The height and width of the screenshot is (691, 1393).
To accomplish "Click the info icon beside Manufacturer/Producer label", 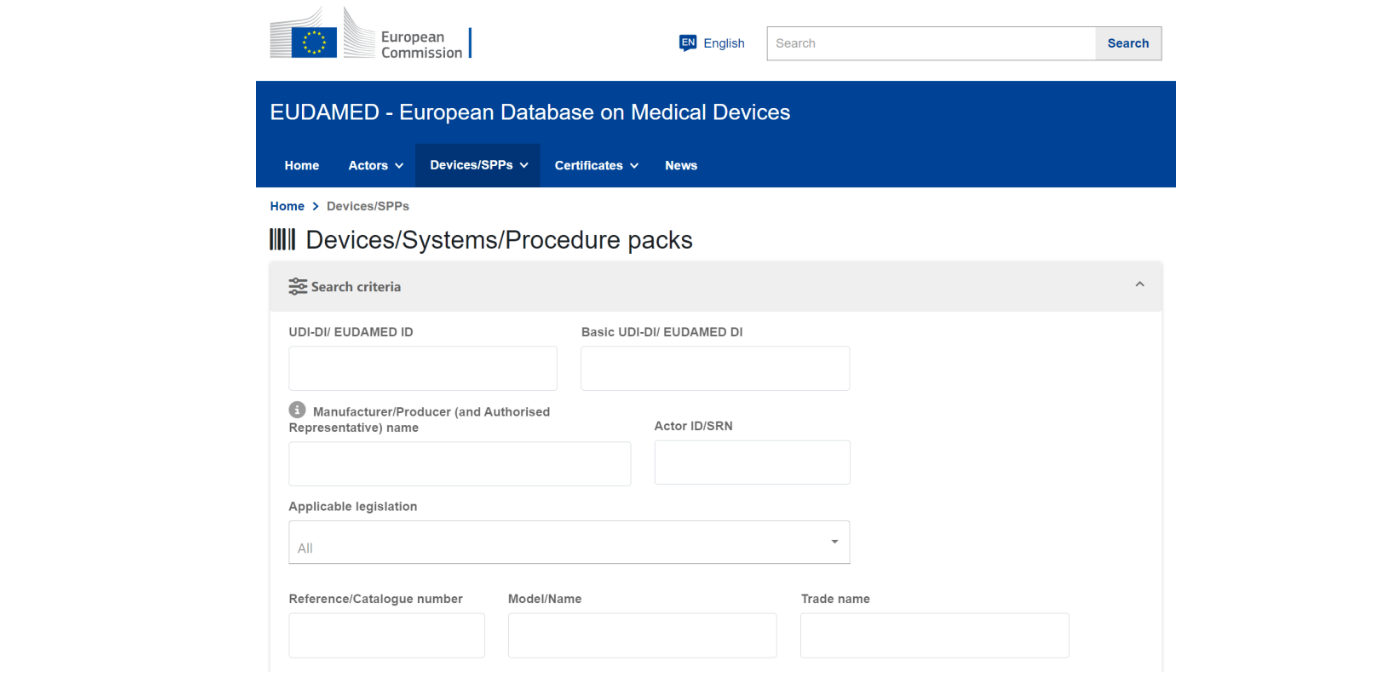I will coord(297,410).
